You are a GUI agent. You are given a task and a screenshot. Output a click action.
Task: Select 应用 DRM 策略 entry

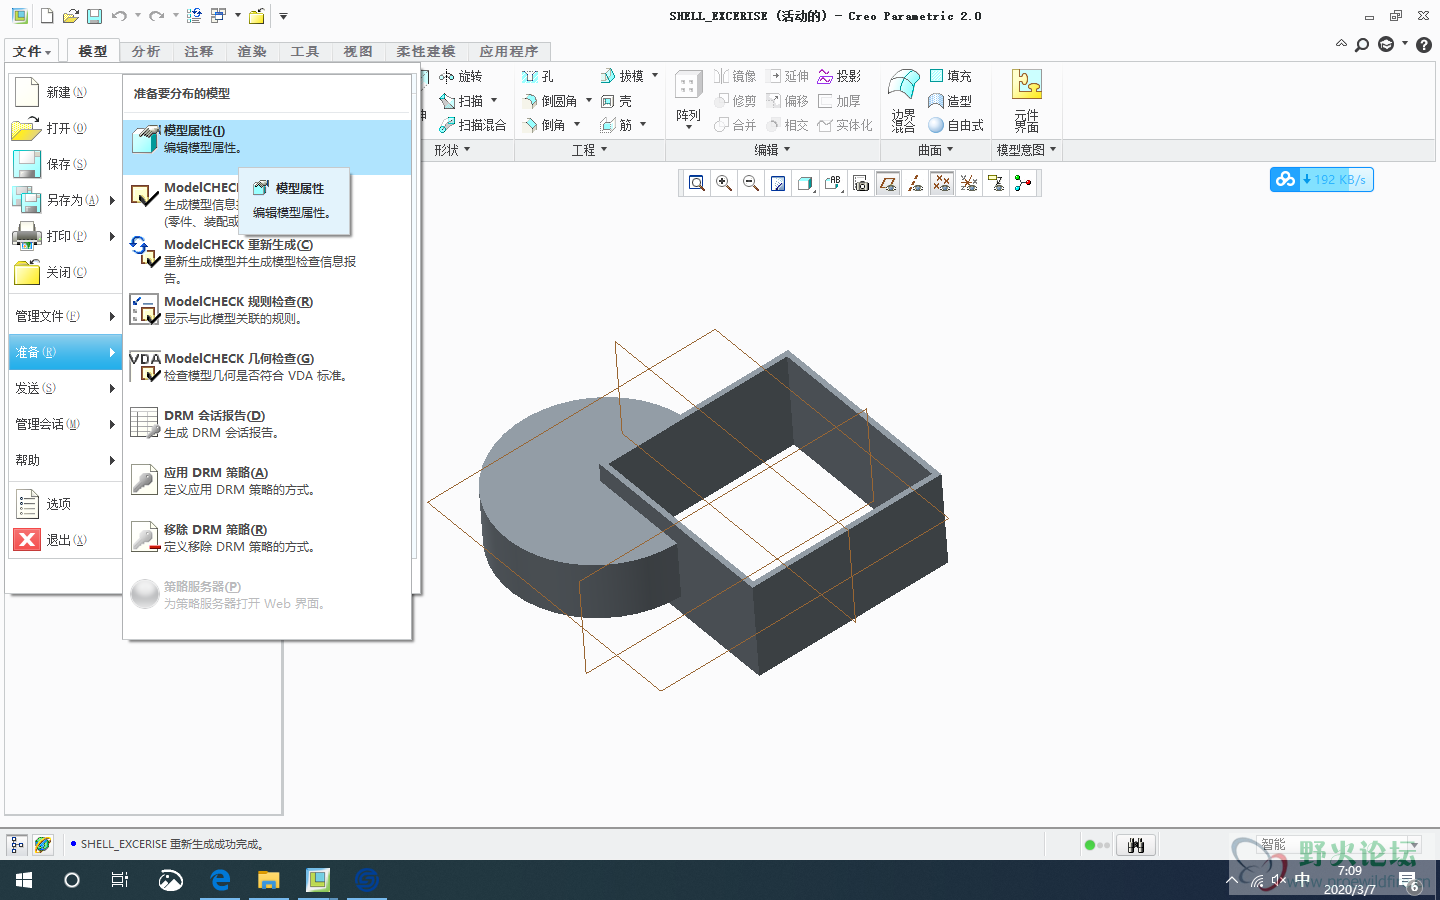point(267,481)
